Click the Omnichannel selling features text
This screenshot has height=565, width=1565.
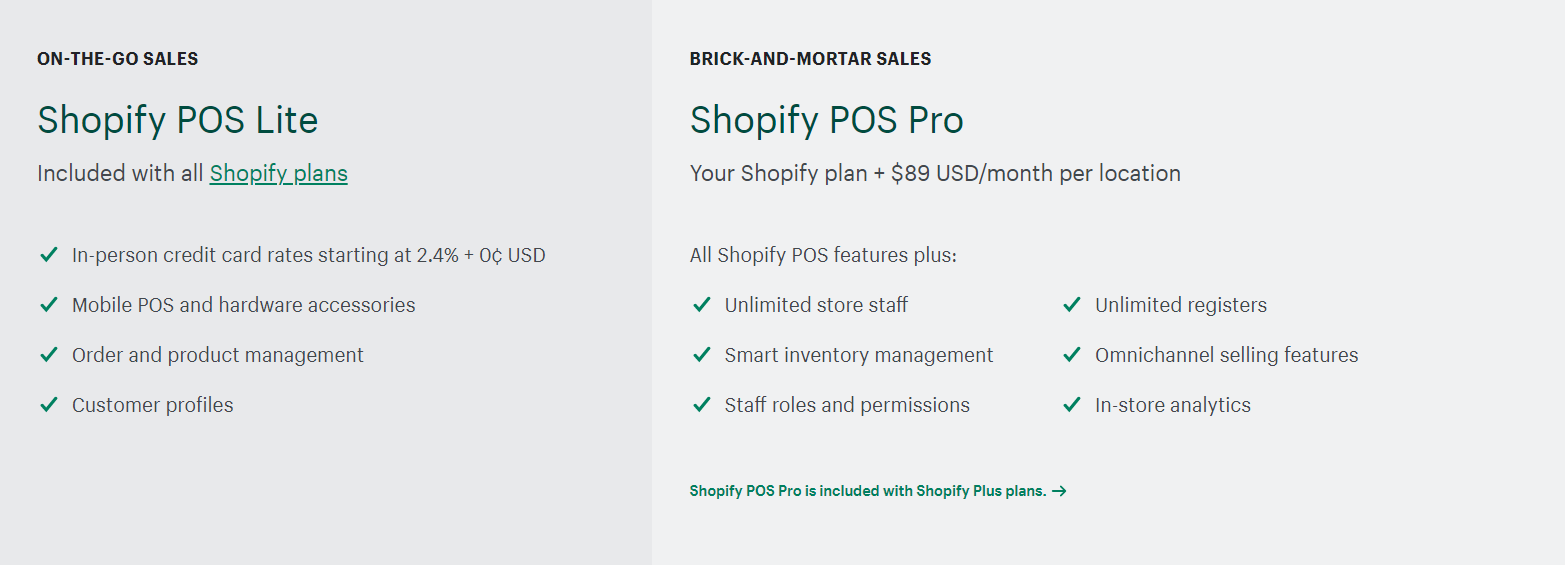1227,355
